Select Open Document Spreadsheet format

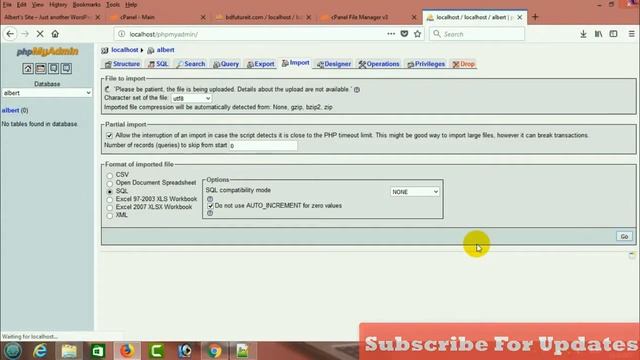109,183
